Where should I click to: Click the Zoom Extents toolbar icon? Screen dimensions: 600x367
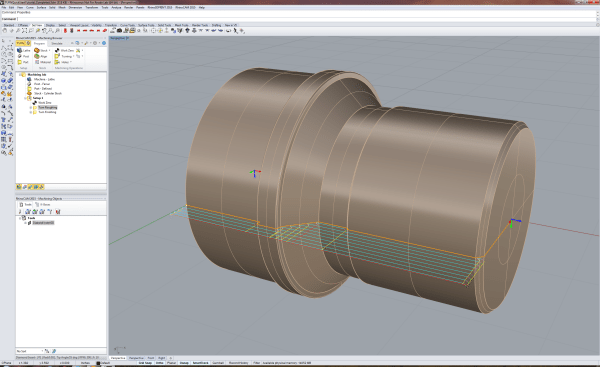coord(24,31)
